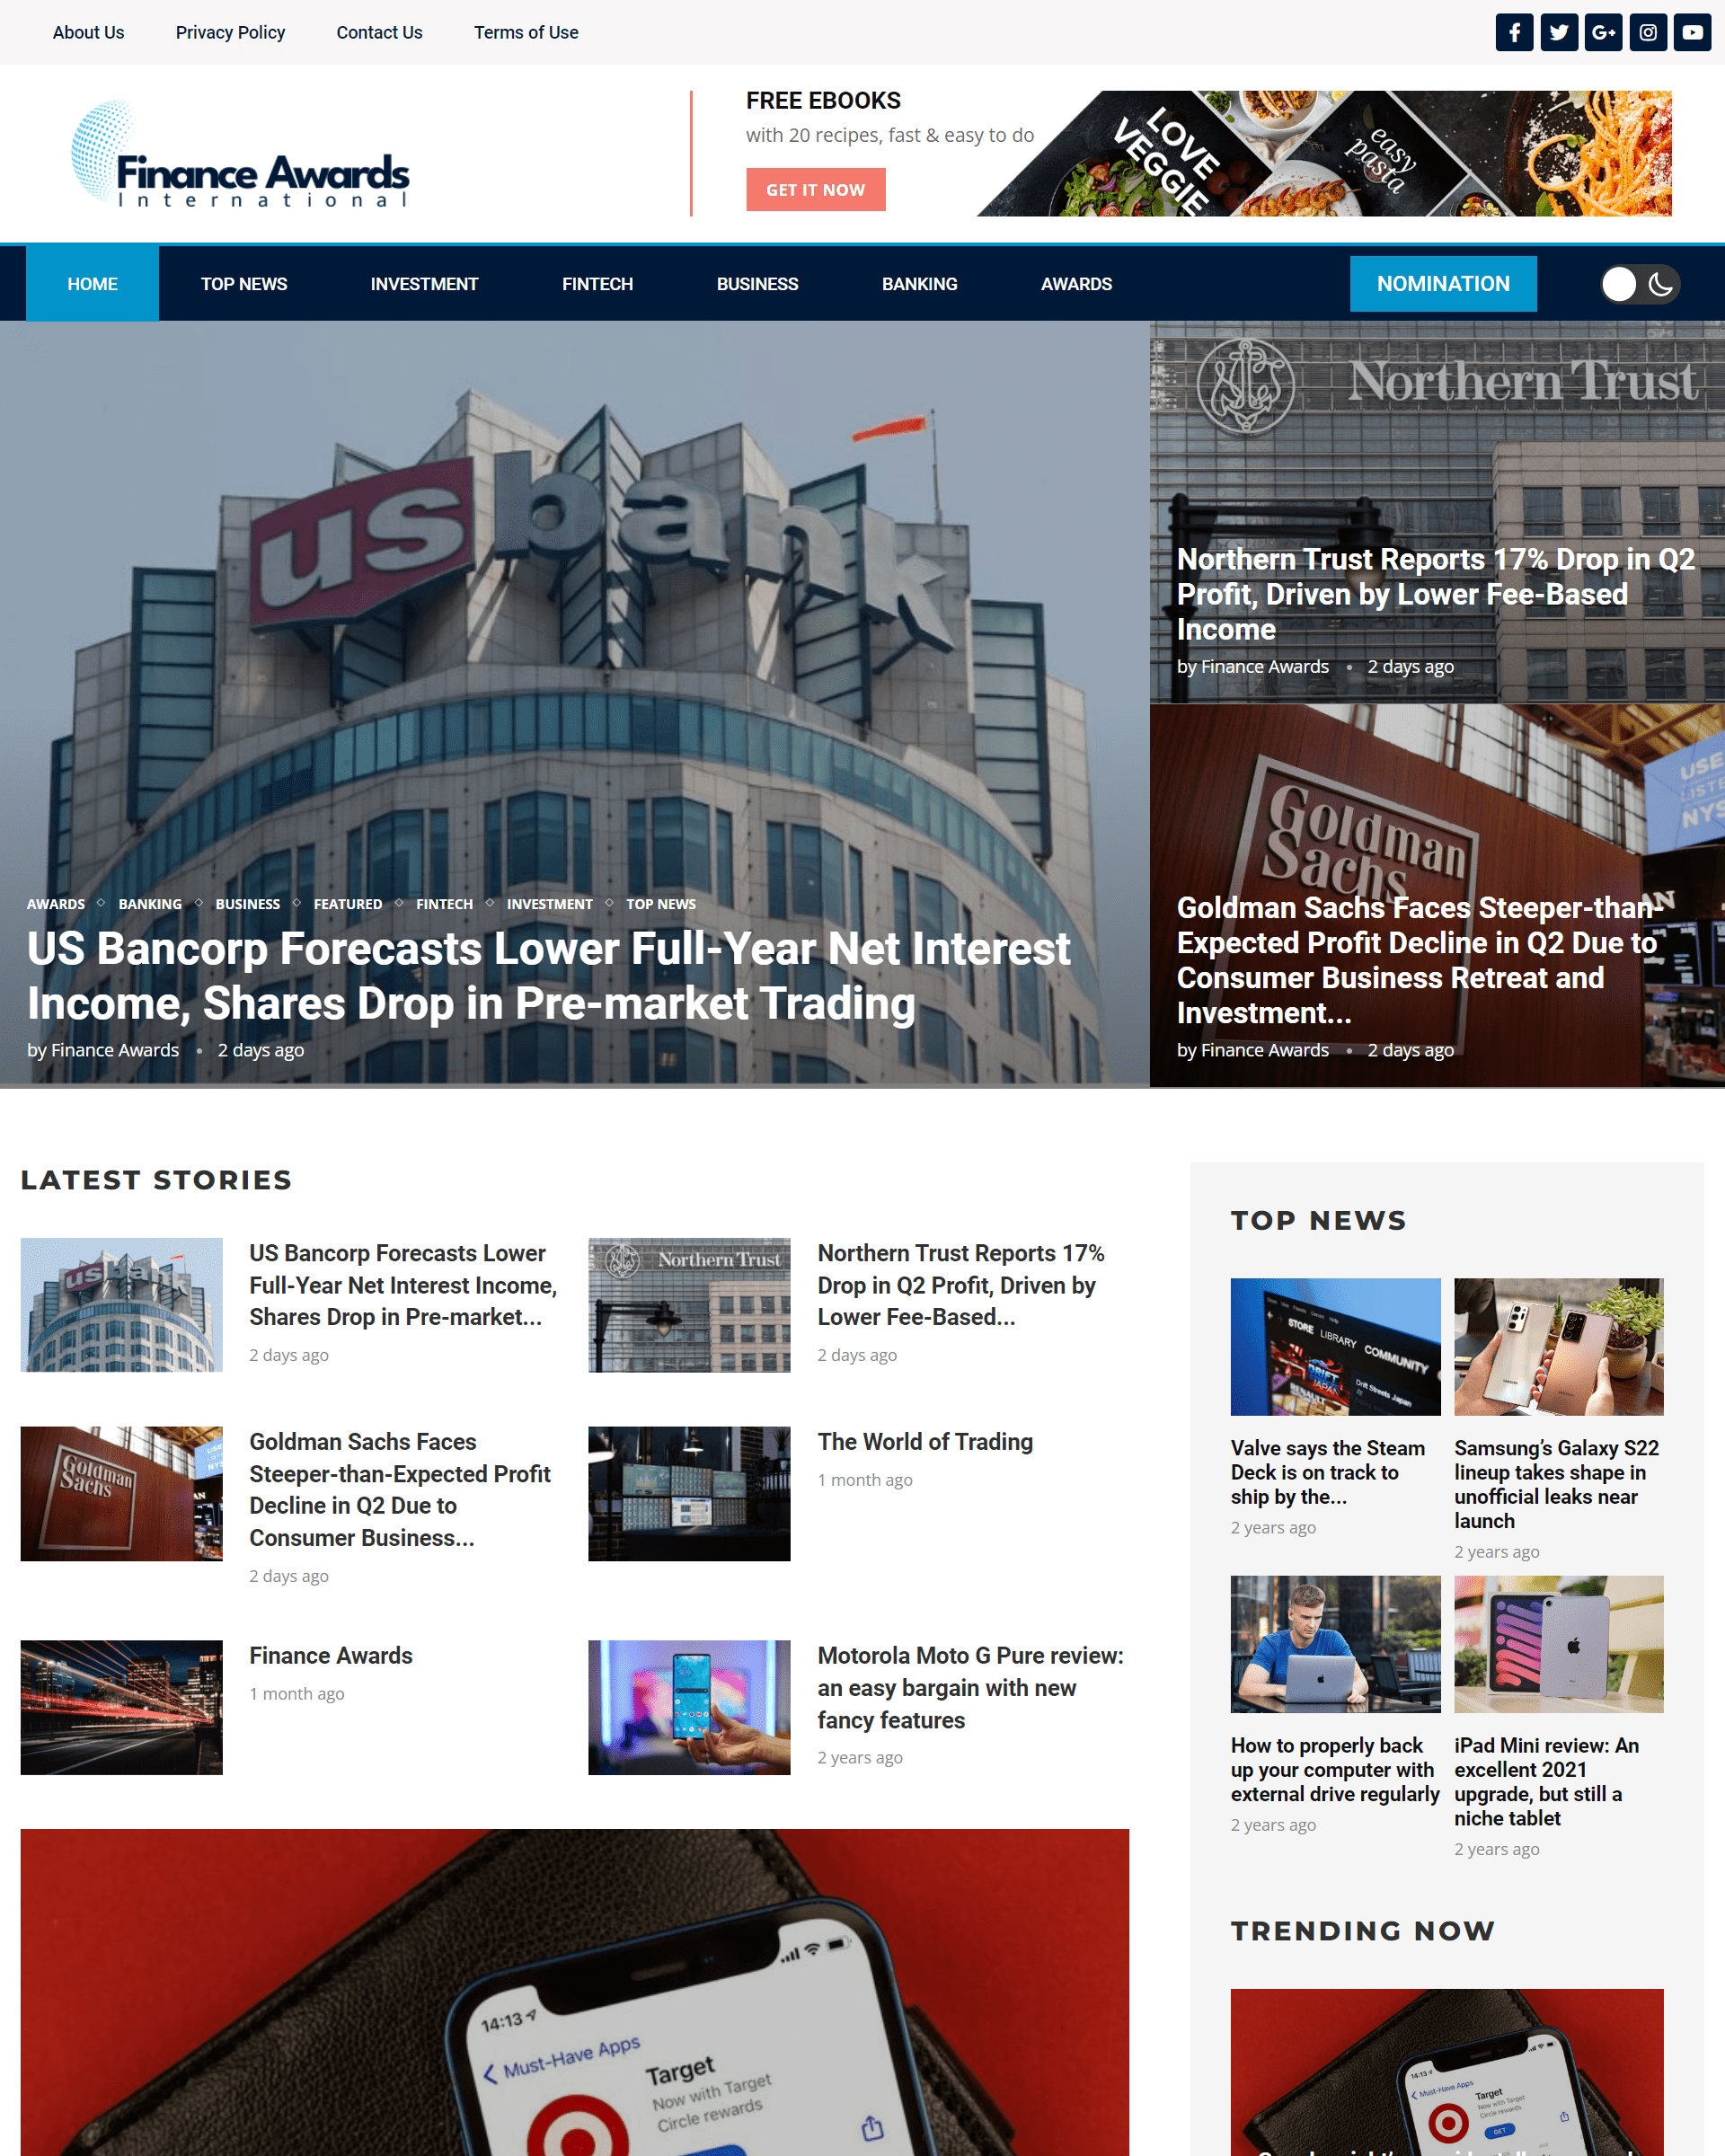Click 'by Finance Awards' under Northern Trust hero
This screenshot has height=2156, width=1725.
pyautogui.click(x=1252, y=667)
